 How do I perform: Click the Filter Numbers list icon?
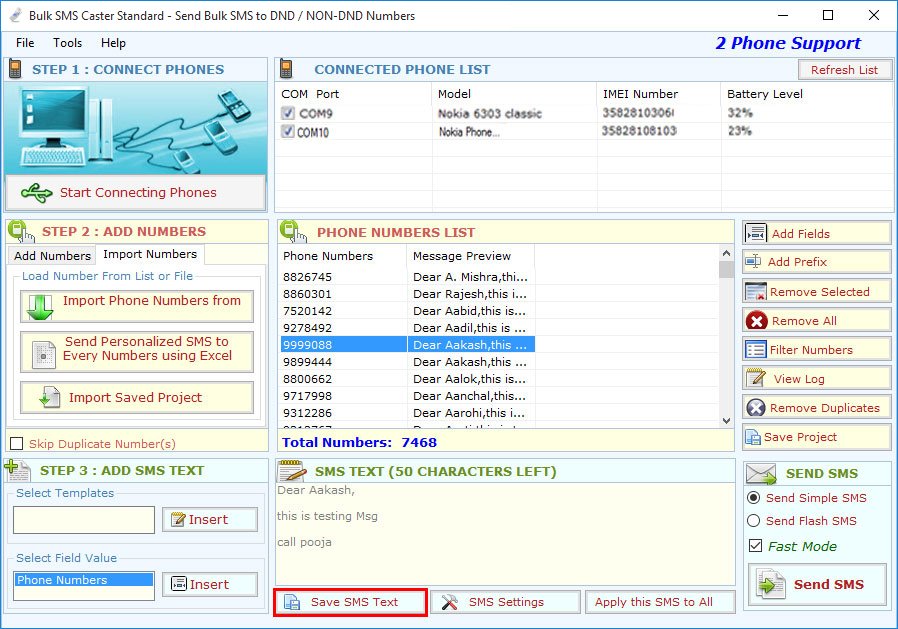(x=755, y=349)
